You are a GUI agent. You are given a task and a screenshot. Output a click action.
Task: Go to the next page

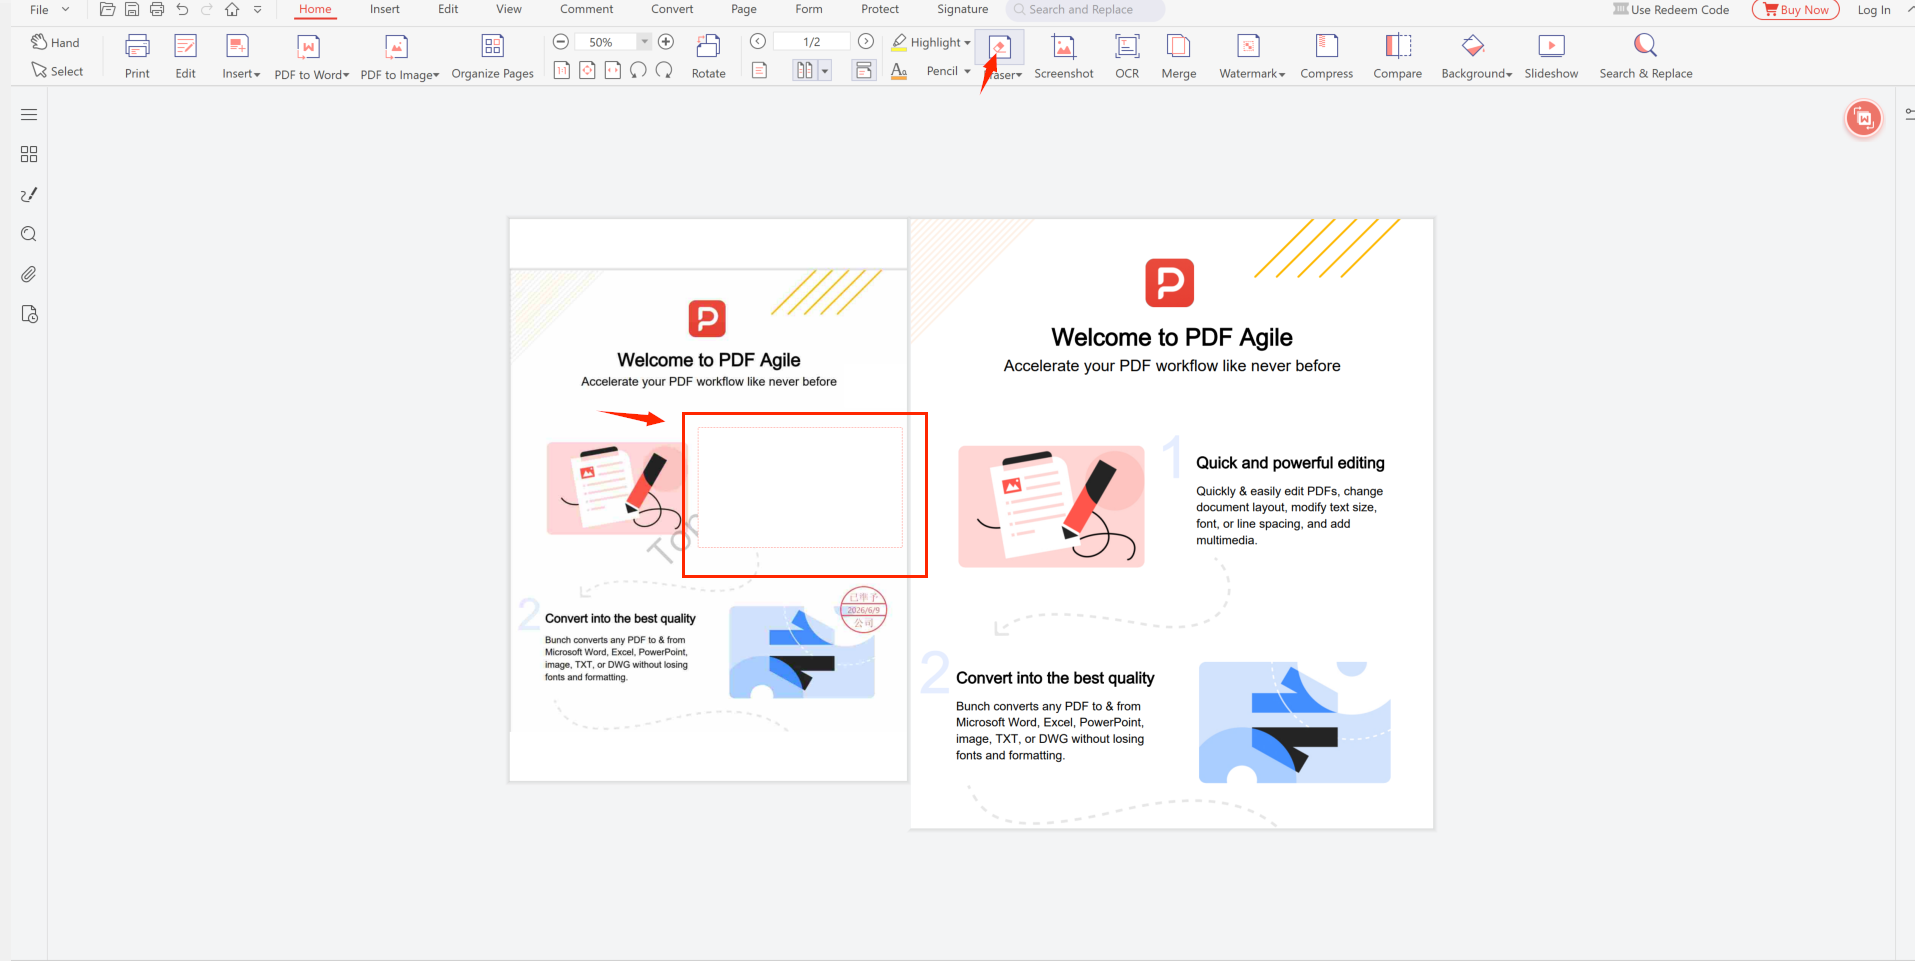click(866, 42)
